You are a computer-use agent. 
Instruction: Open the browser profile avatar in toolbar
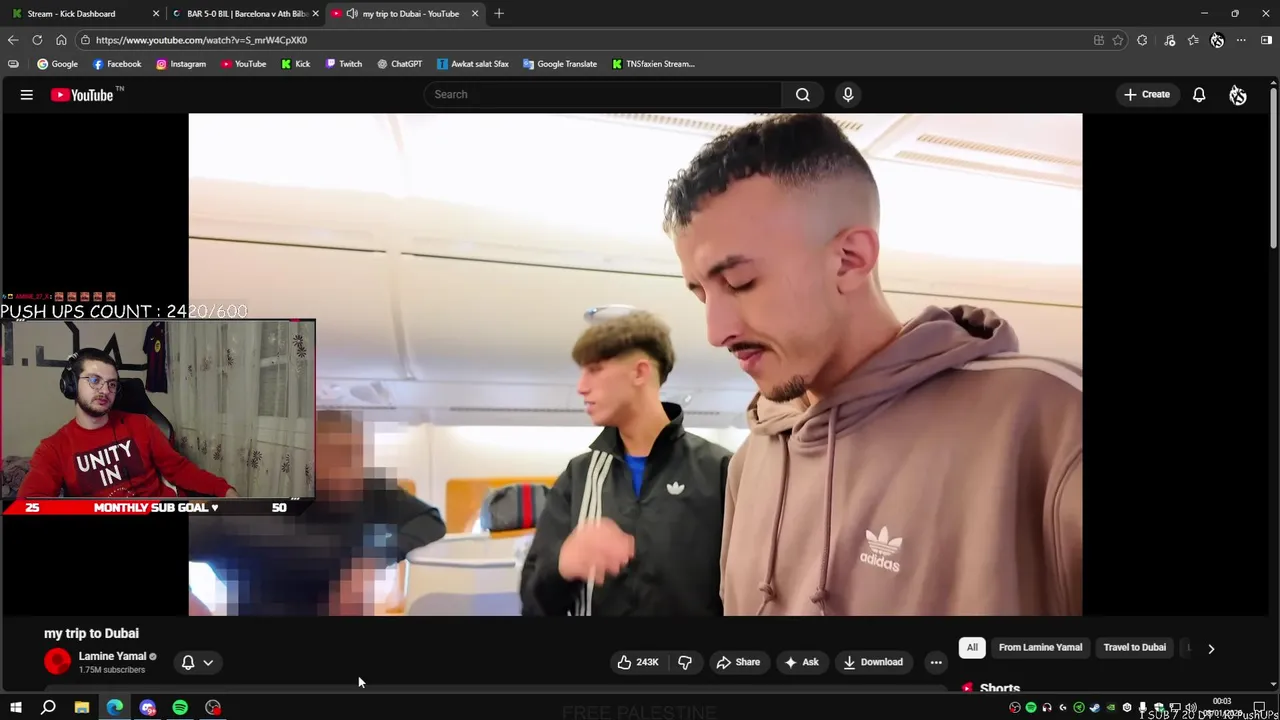pyautogui.click(x=1217, y=40)
